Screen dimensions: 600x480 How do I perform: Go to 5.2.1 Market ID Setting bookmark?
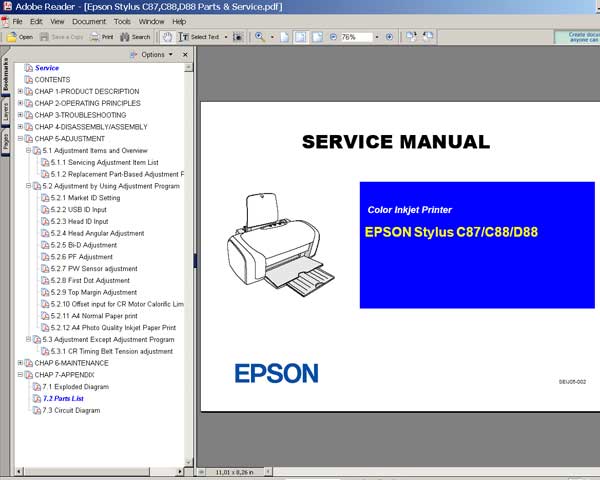tap(85, 198)
